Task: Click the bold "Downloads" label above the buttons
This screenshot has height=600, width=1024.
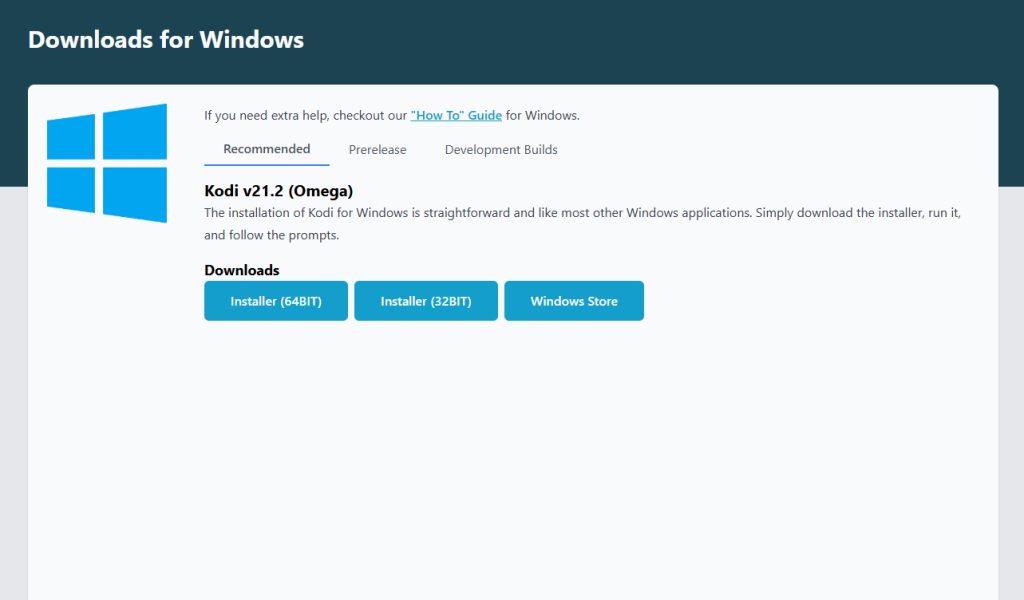Action: click(x=242, y=270)
